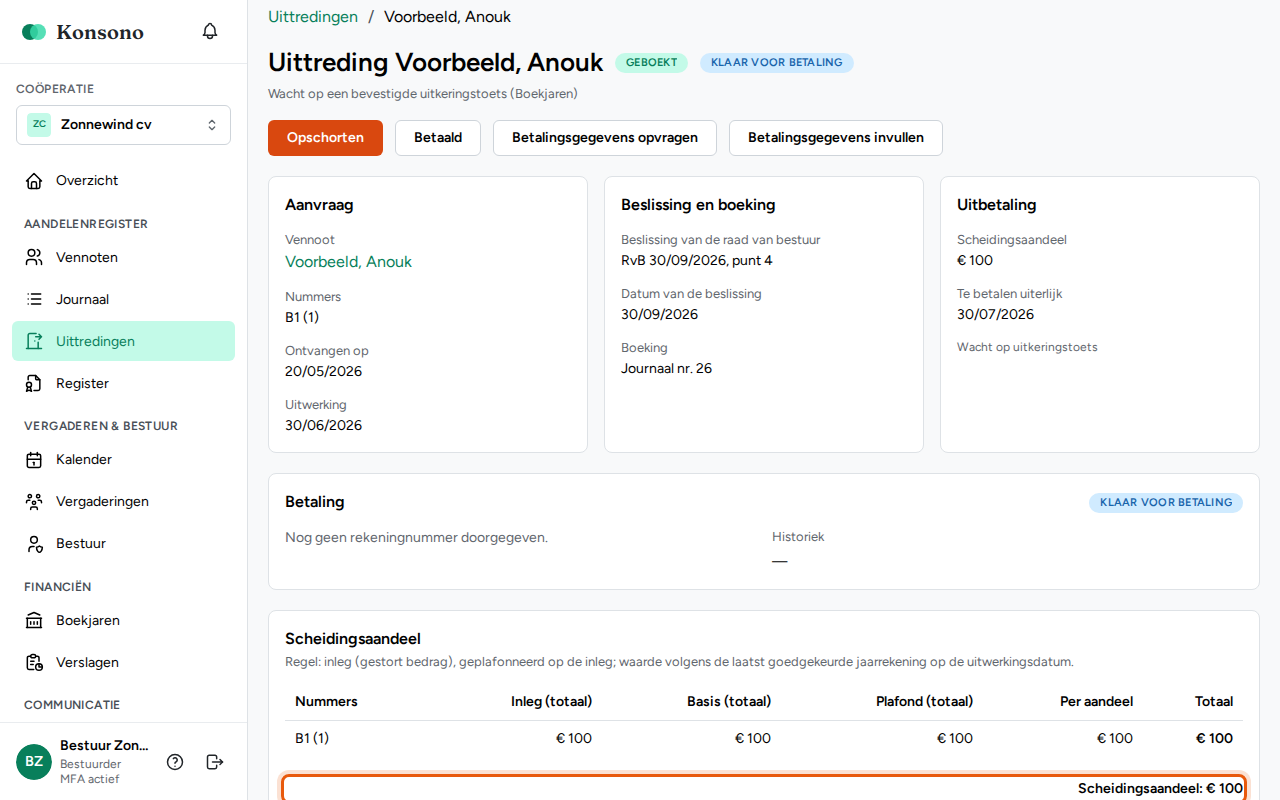The height and width of the screenshot is (800, 1280).
Task: Go to Vennoten page
Action: pos(123,258)
